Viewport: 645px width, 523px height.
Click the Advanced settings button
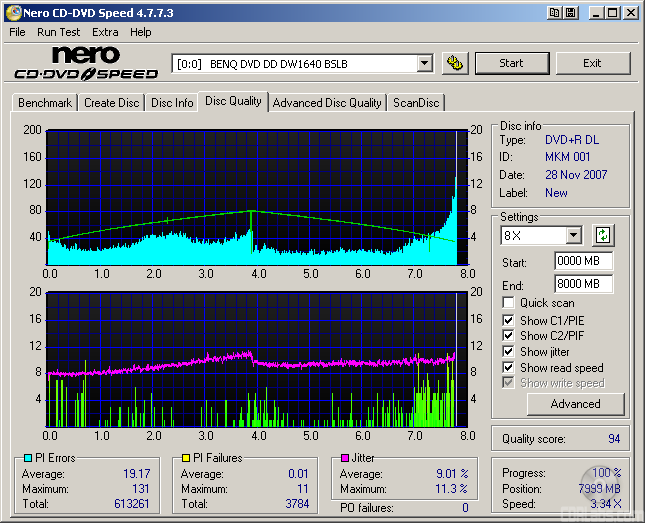[575, 404]
